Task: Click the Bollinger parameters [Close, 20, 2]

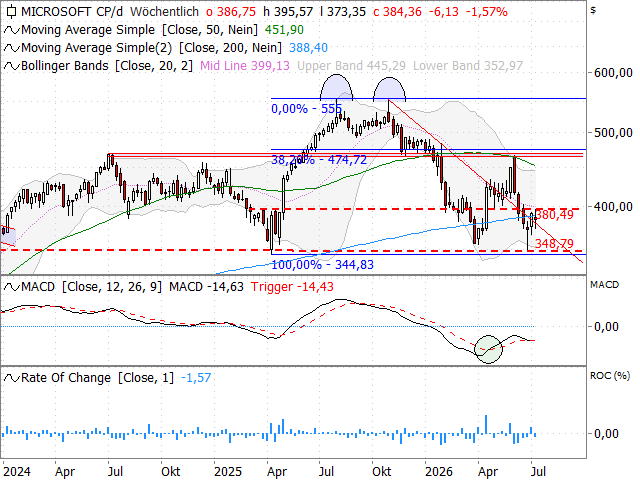Action: 154,66
